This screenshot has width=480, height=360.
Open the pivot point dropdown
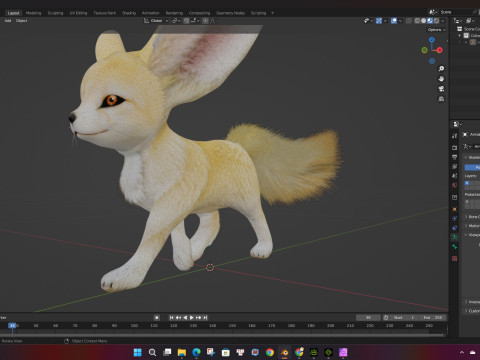[176, 21]
